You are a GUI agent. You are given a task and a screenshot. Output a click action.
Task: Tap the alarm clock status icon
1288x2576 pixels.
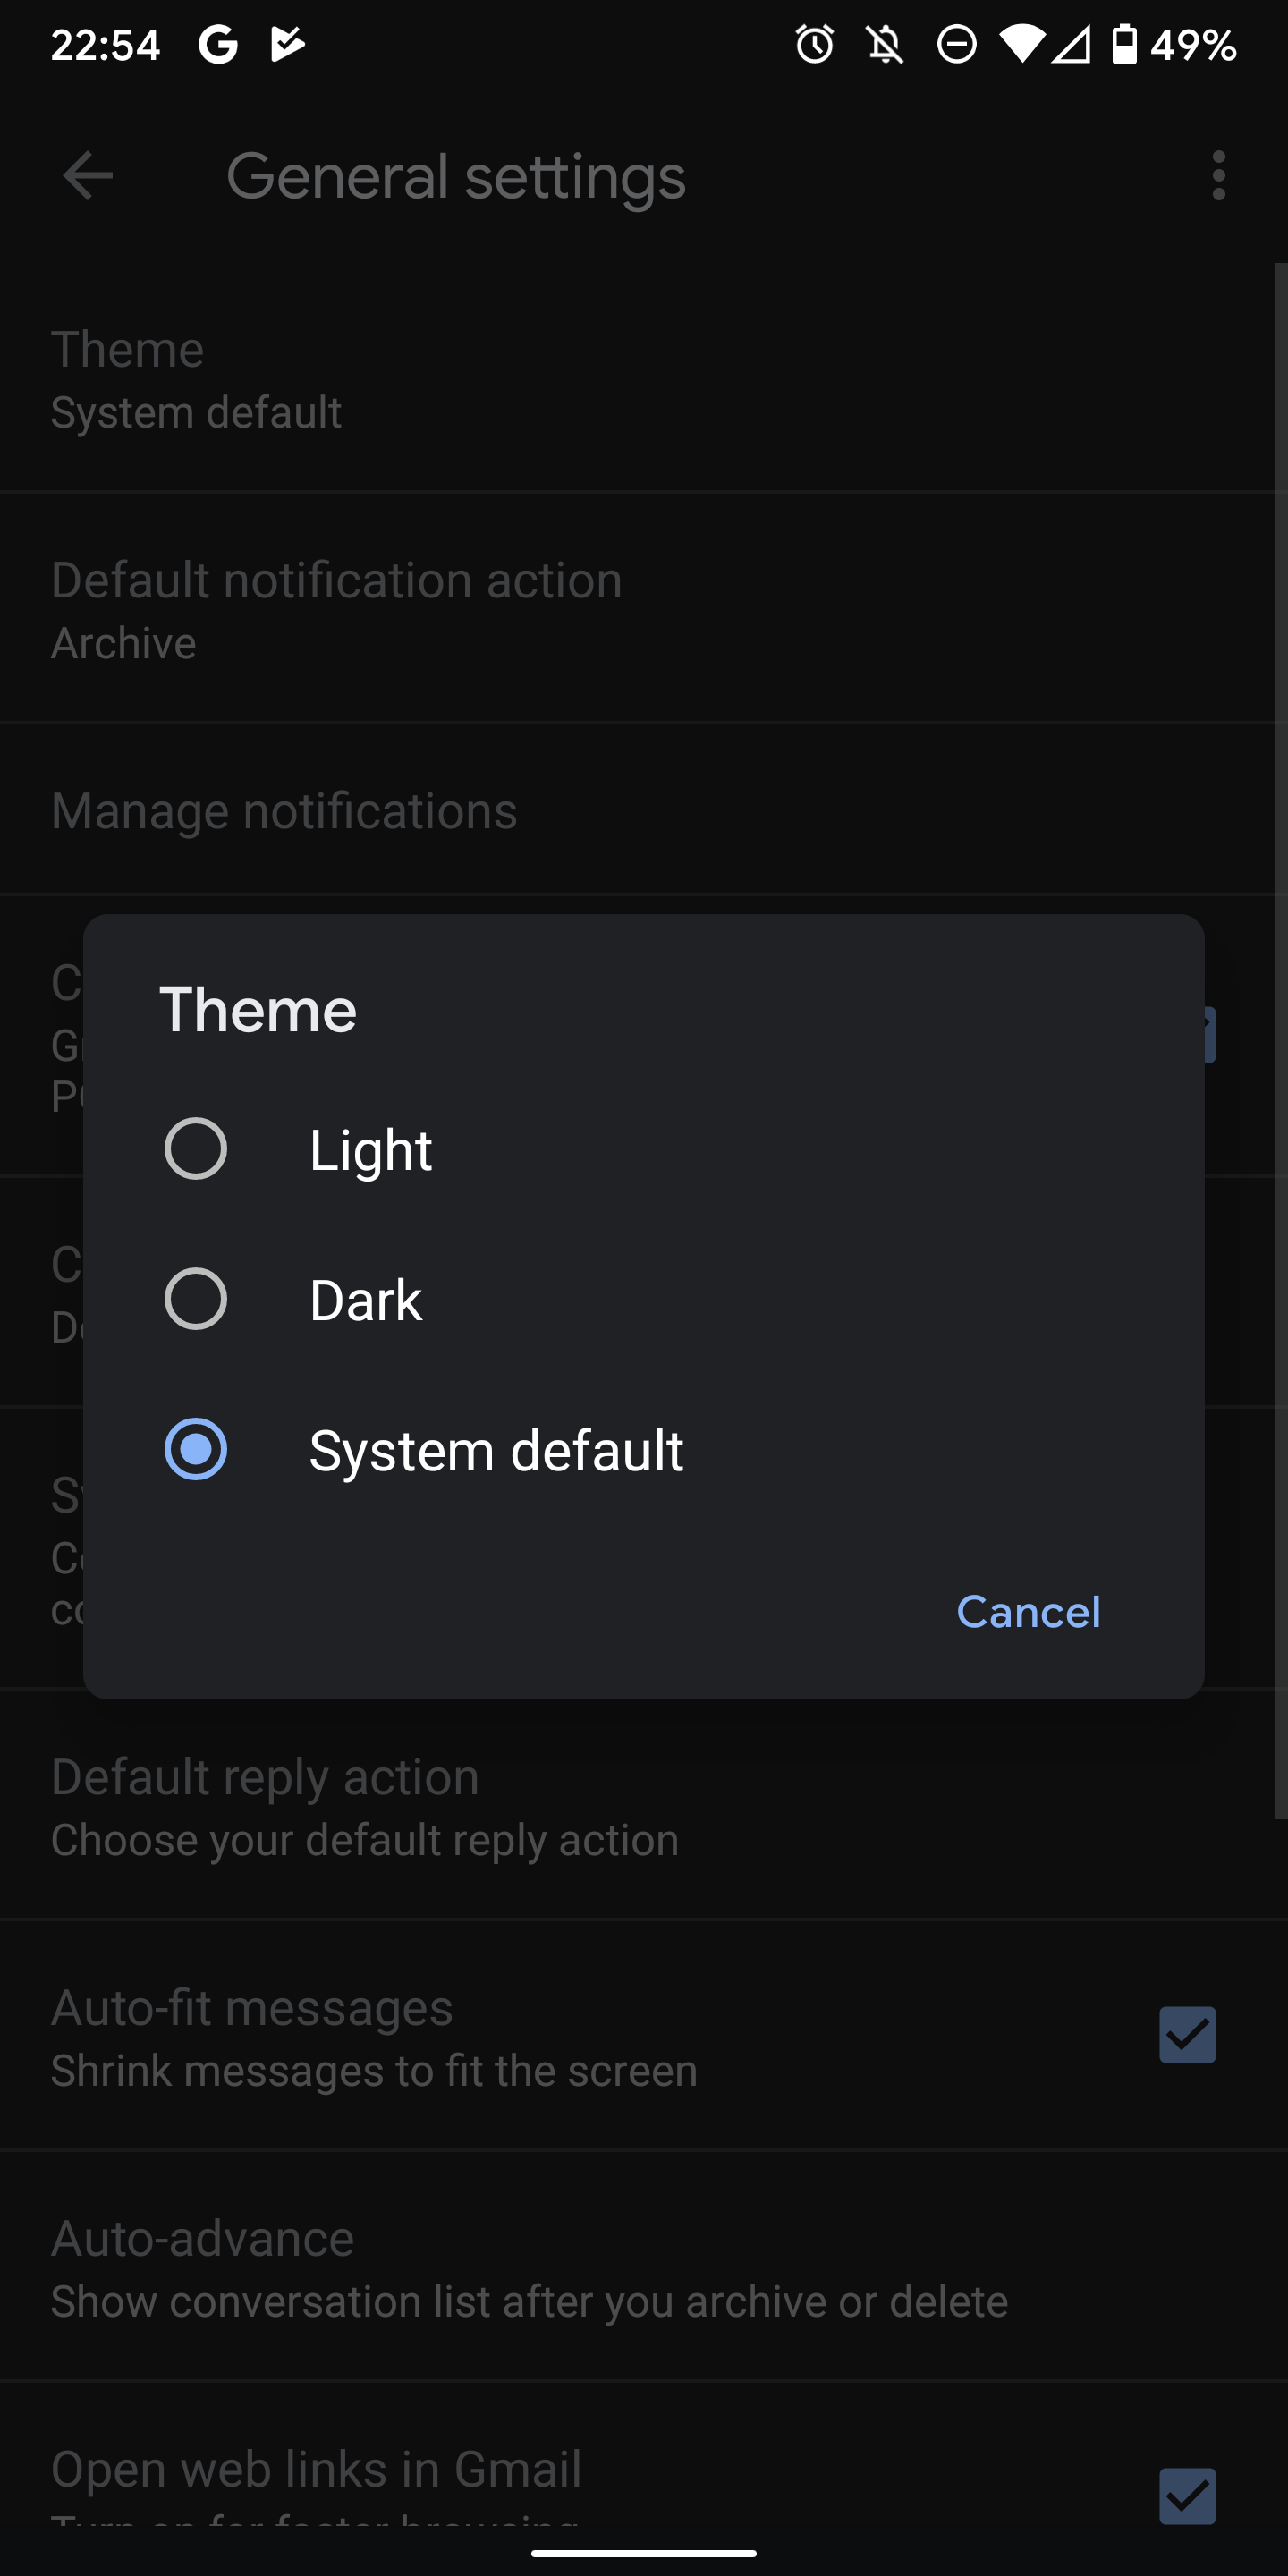point(814,45)
